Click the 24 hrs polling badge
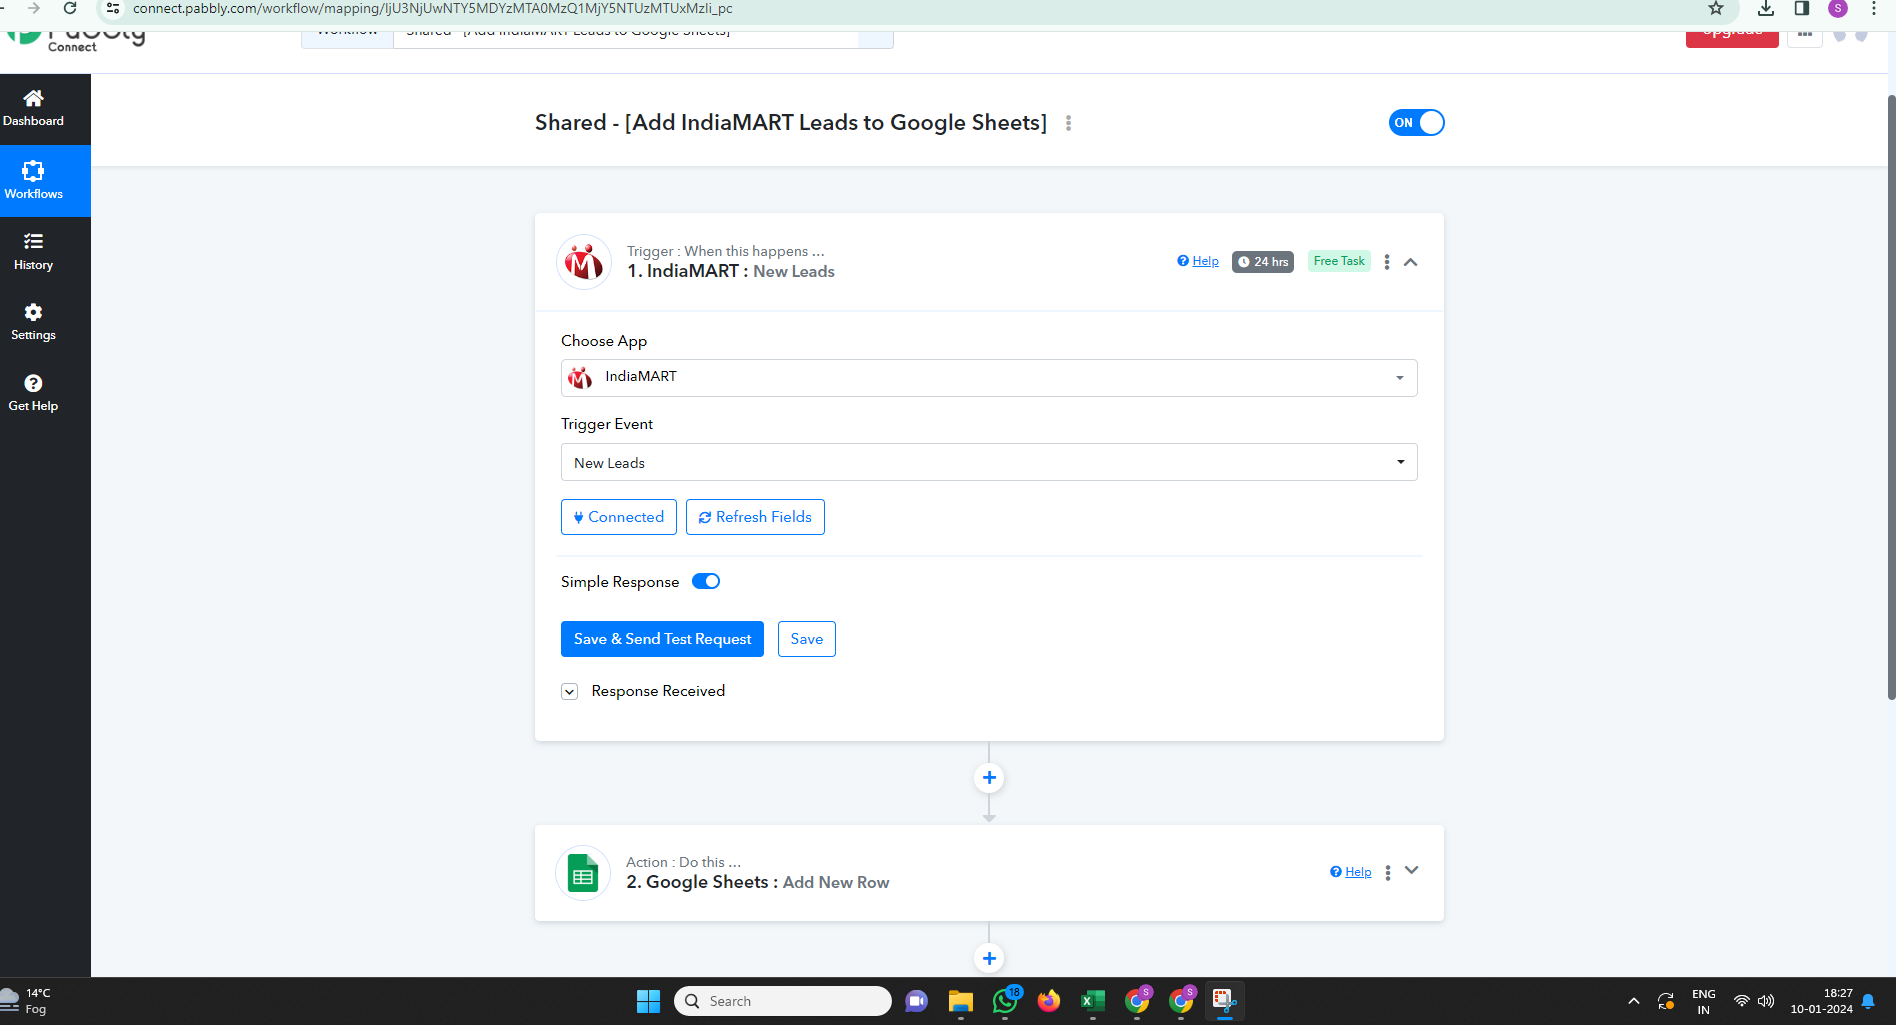Image resolution: width=1896 pixels, height=1025 pixels. [x=1263, y=262]
